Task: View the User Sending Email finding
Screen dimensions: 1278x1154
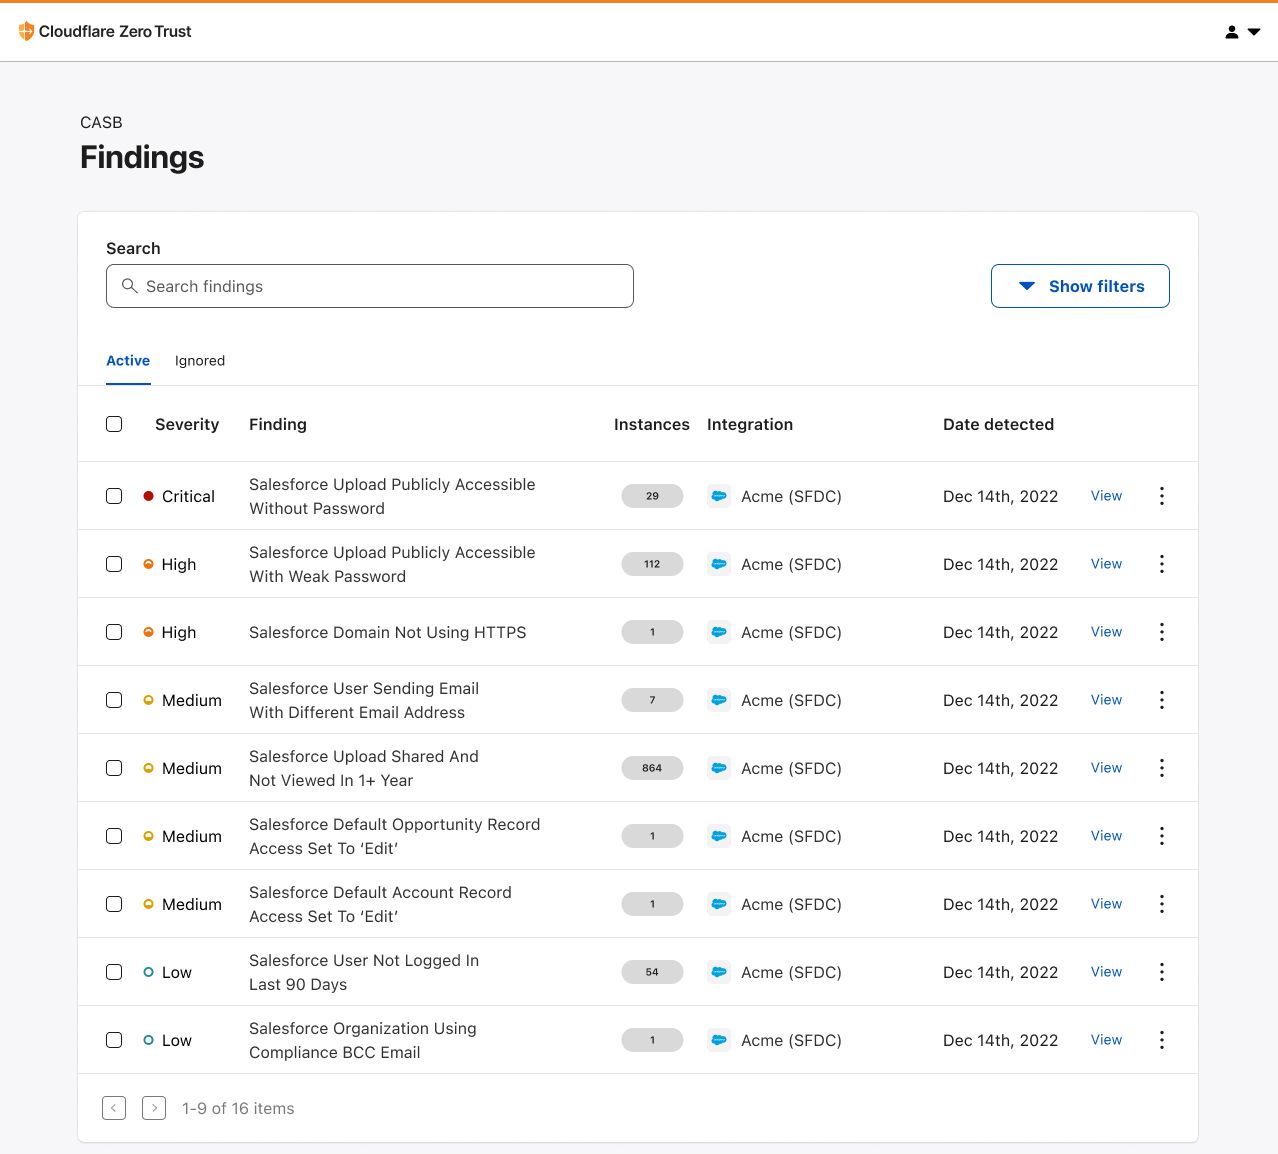Action: [x=1106, y=700]
